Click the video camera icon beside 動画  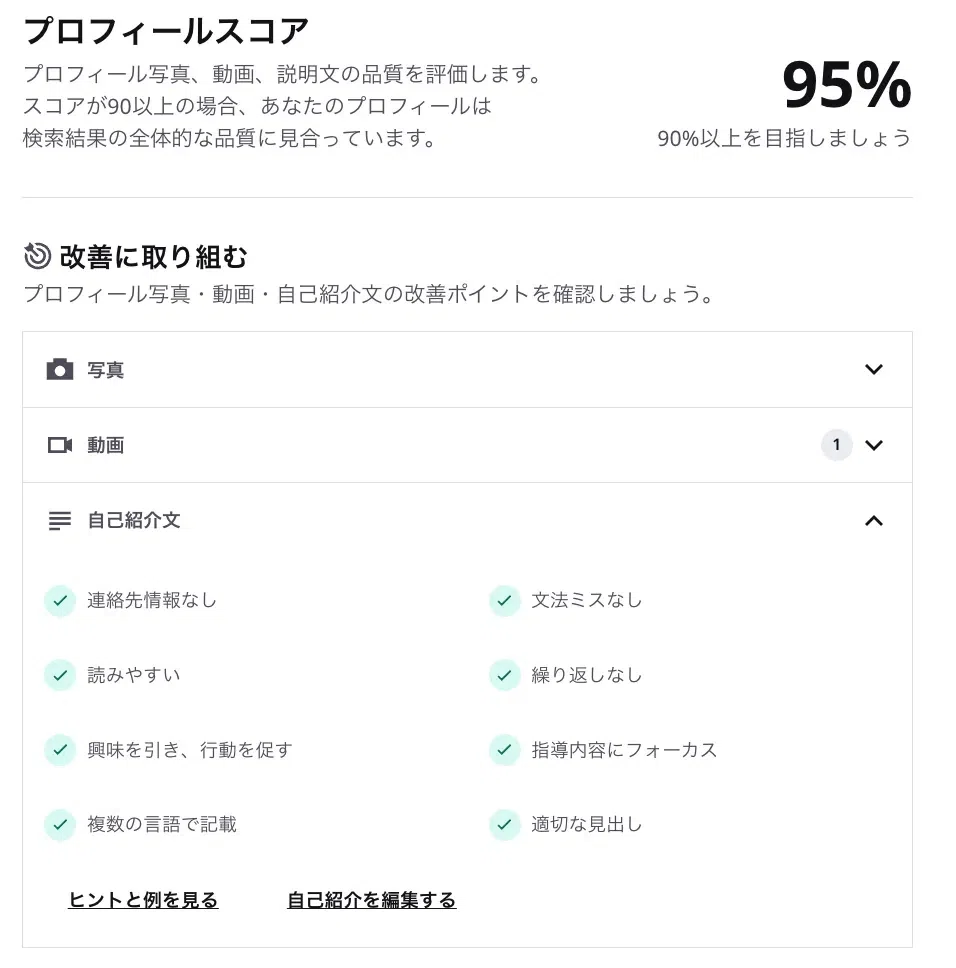coord(60,444)
